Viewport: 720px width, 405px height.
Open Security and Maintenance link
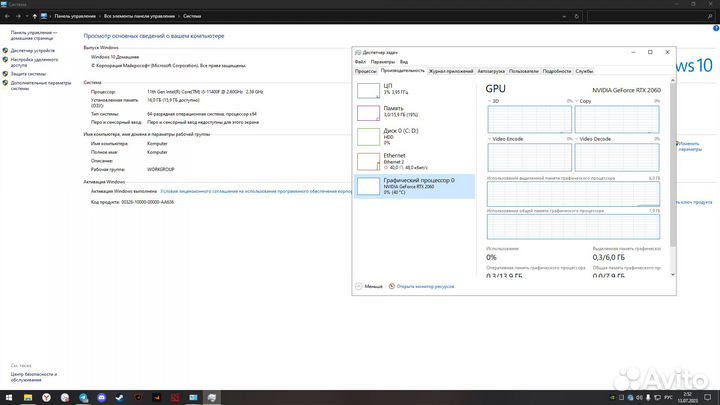[34, 377]
